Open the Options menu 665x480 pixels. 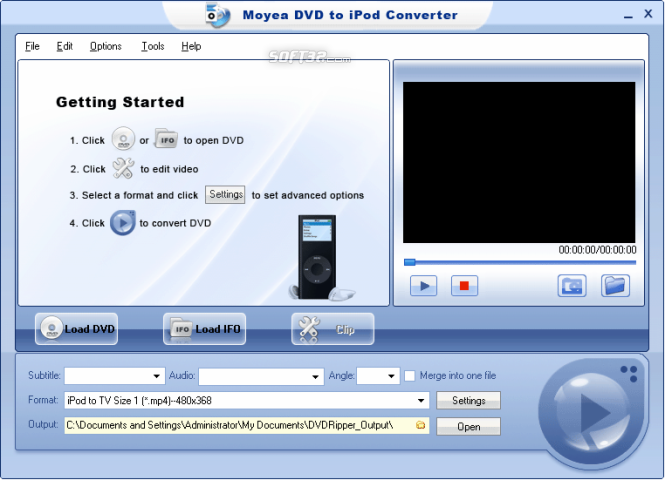106,46
